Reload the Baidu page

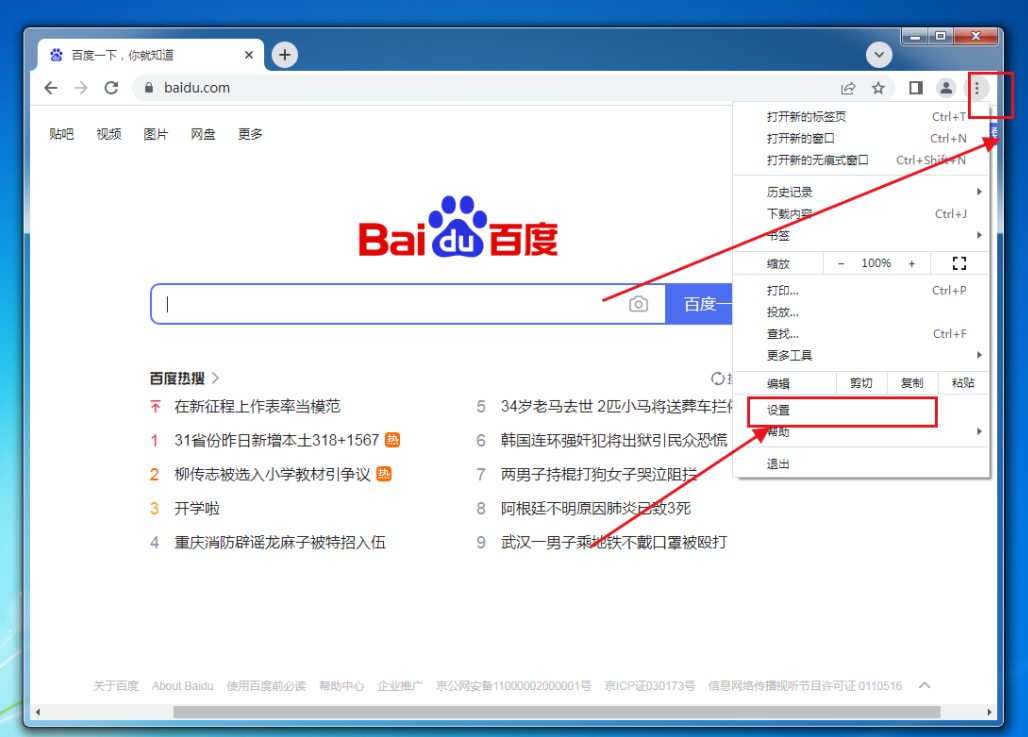point(111,88)
